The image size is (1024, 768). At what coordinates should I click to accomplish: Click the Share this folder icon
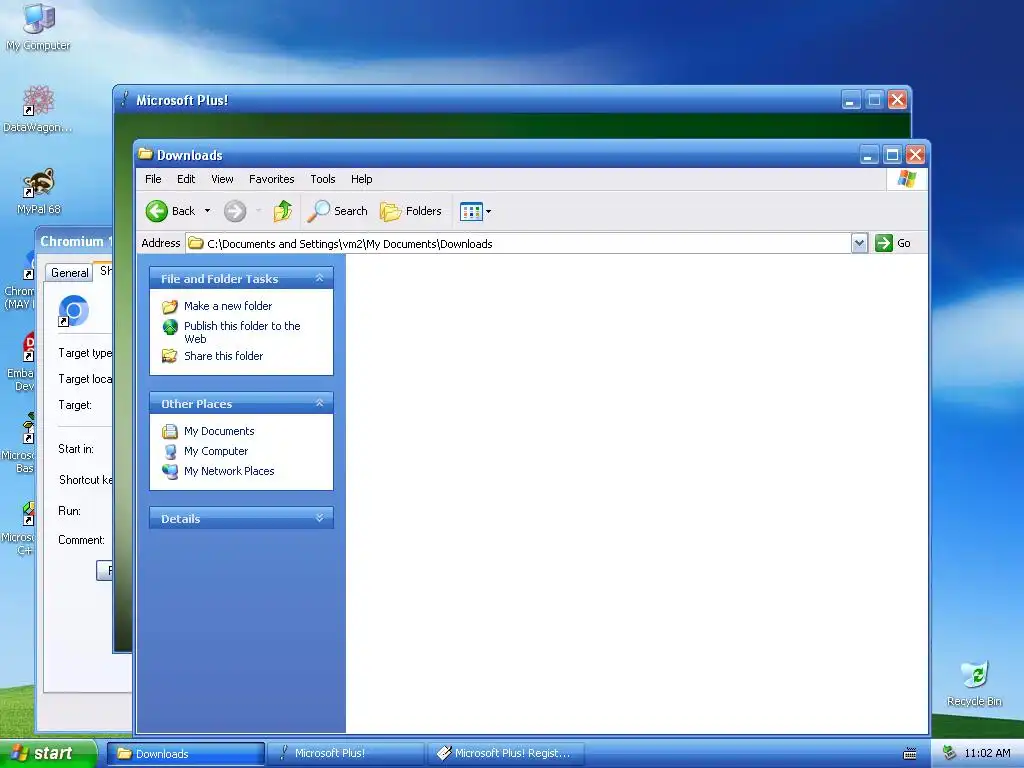(170, 356)
